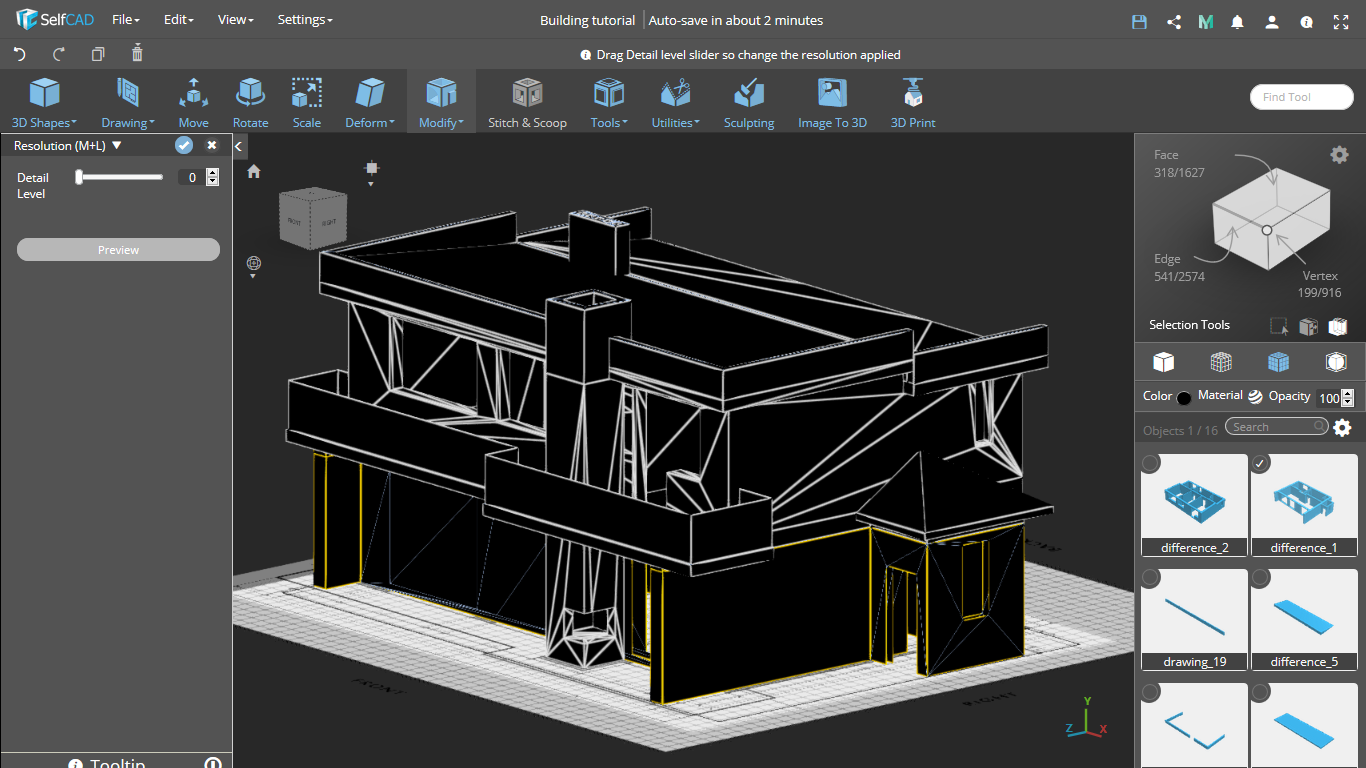
Task: Search in the Objects list field
Action: tap(1277, 427)
